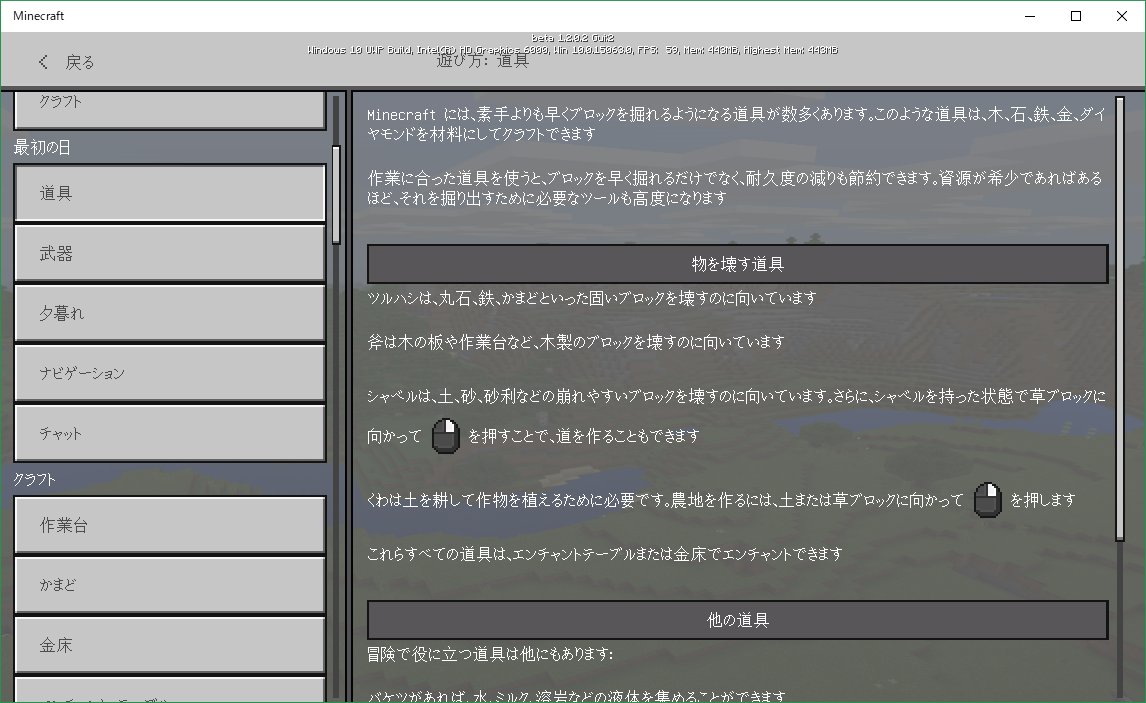The height and width of the screenshot is (703, 1146).
Task: Click the line starting くわは土を耕して
Action: (x=721, y=500)
